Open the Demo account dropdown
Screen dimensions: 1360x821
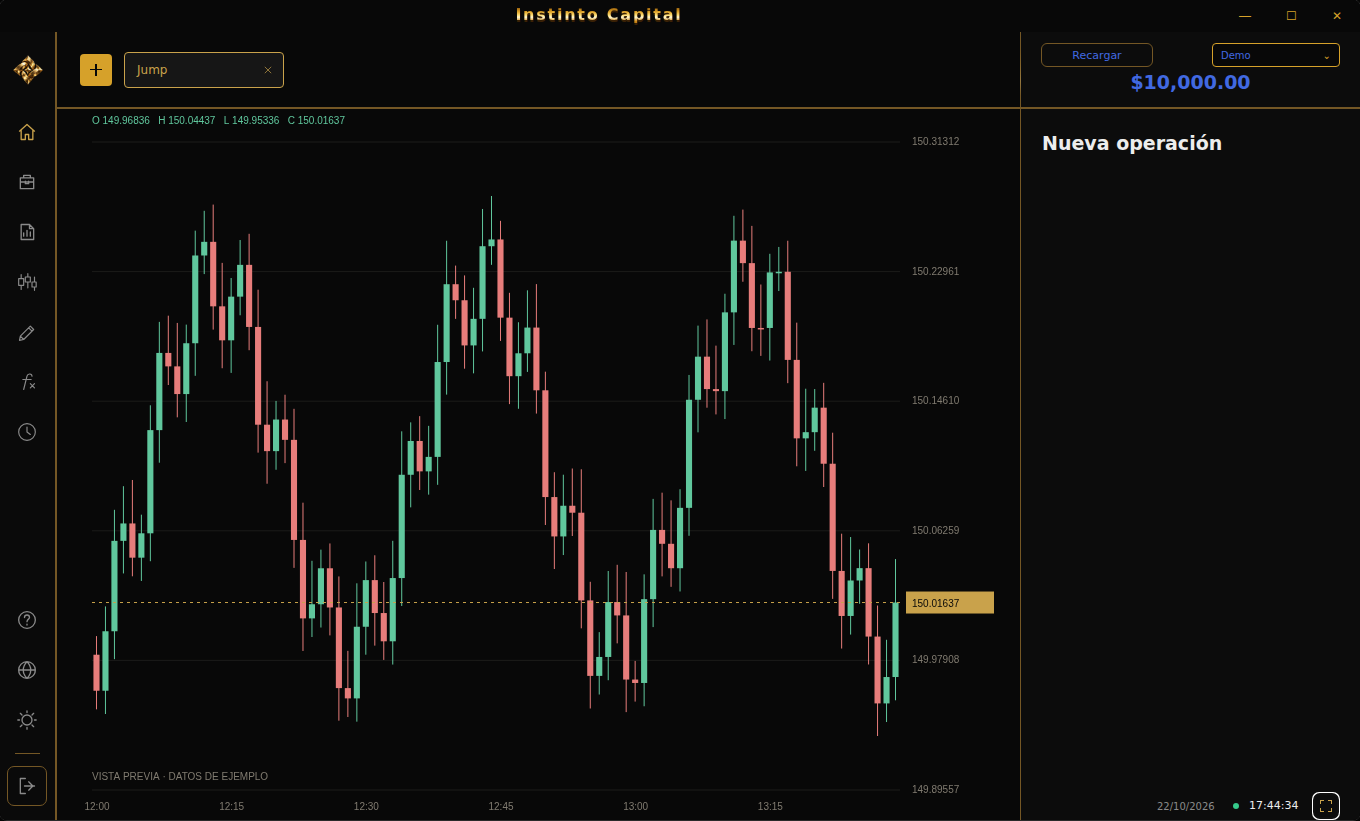click(1276, 55)
